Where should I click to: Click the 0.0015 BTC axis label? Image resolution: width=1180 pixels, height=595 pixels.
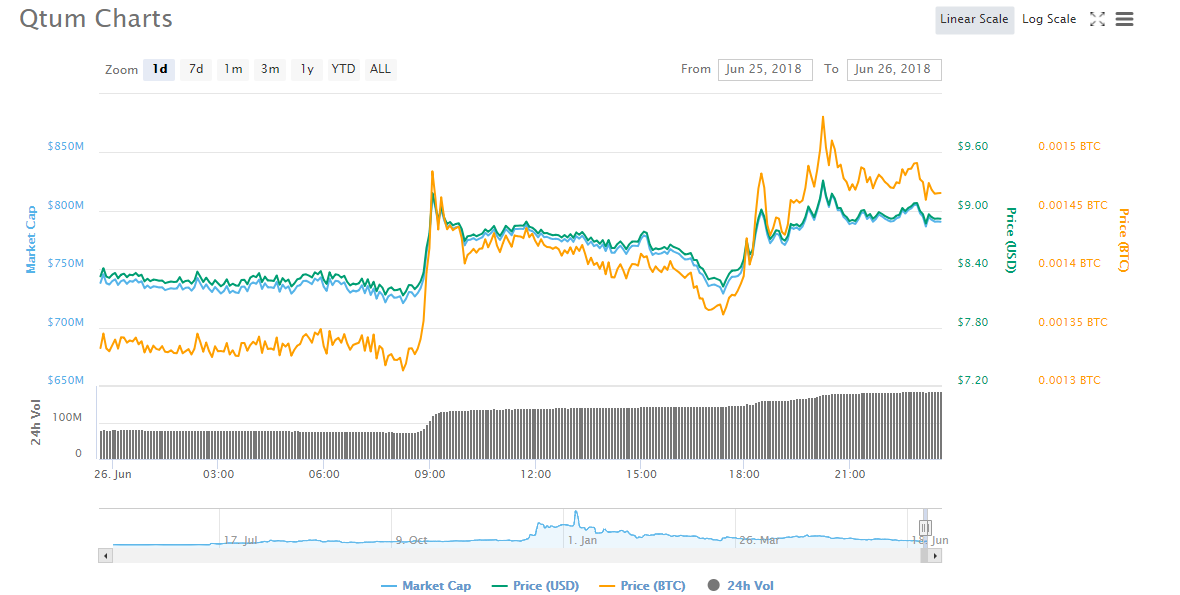[1069, 147]
